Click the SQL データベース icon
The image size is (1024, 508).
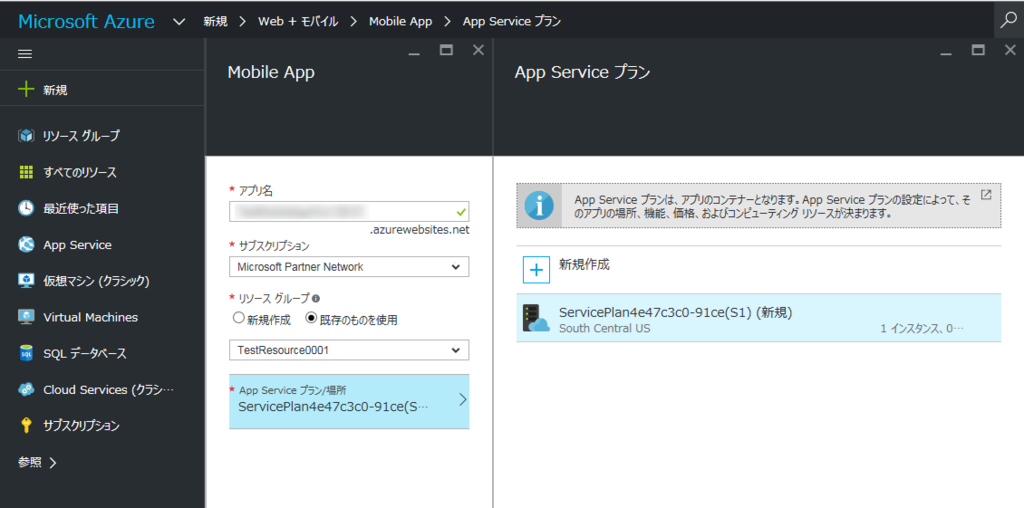pos(25,353)
